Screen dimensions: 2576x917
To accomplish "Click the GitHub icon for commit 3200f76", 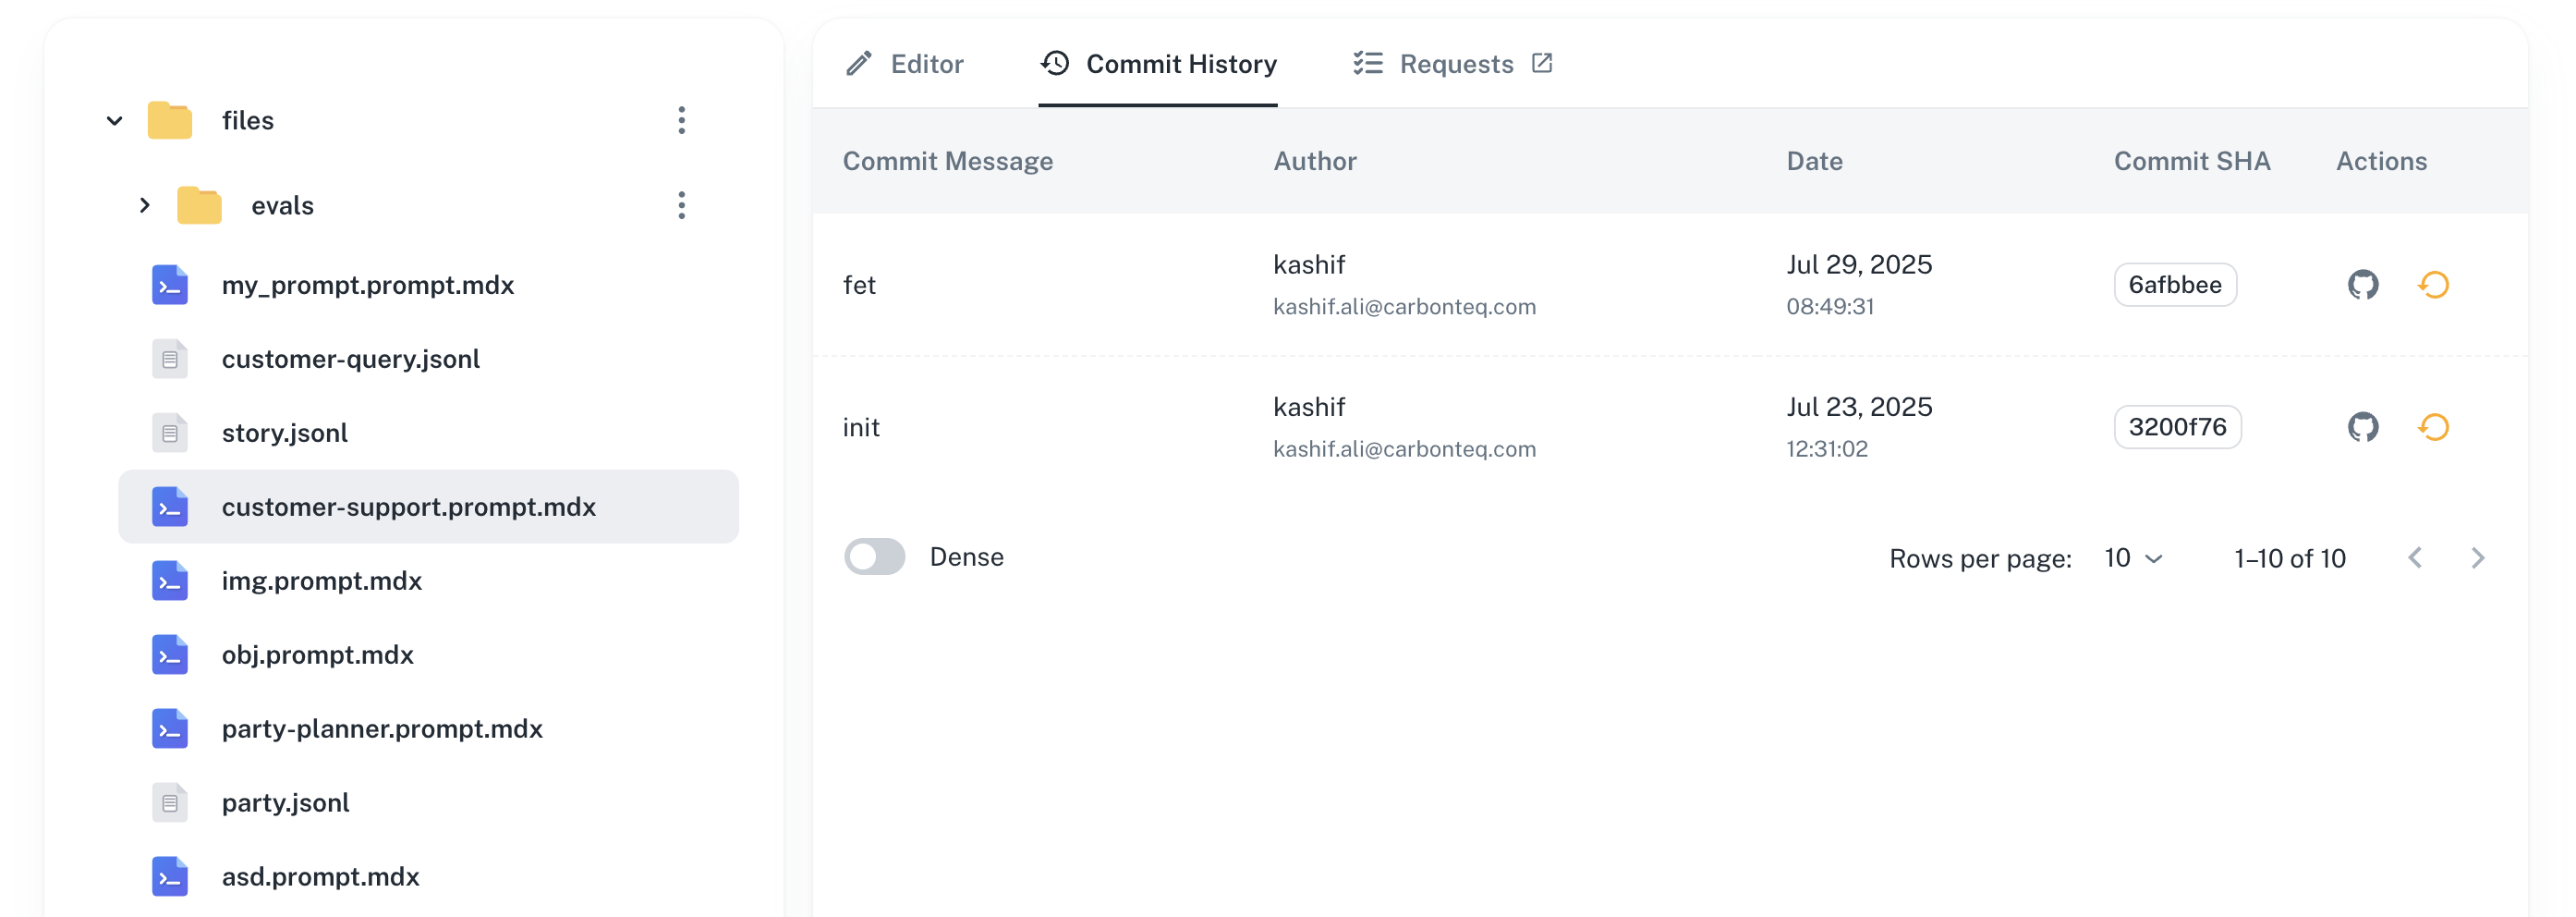I will coord(2363,427).
